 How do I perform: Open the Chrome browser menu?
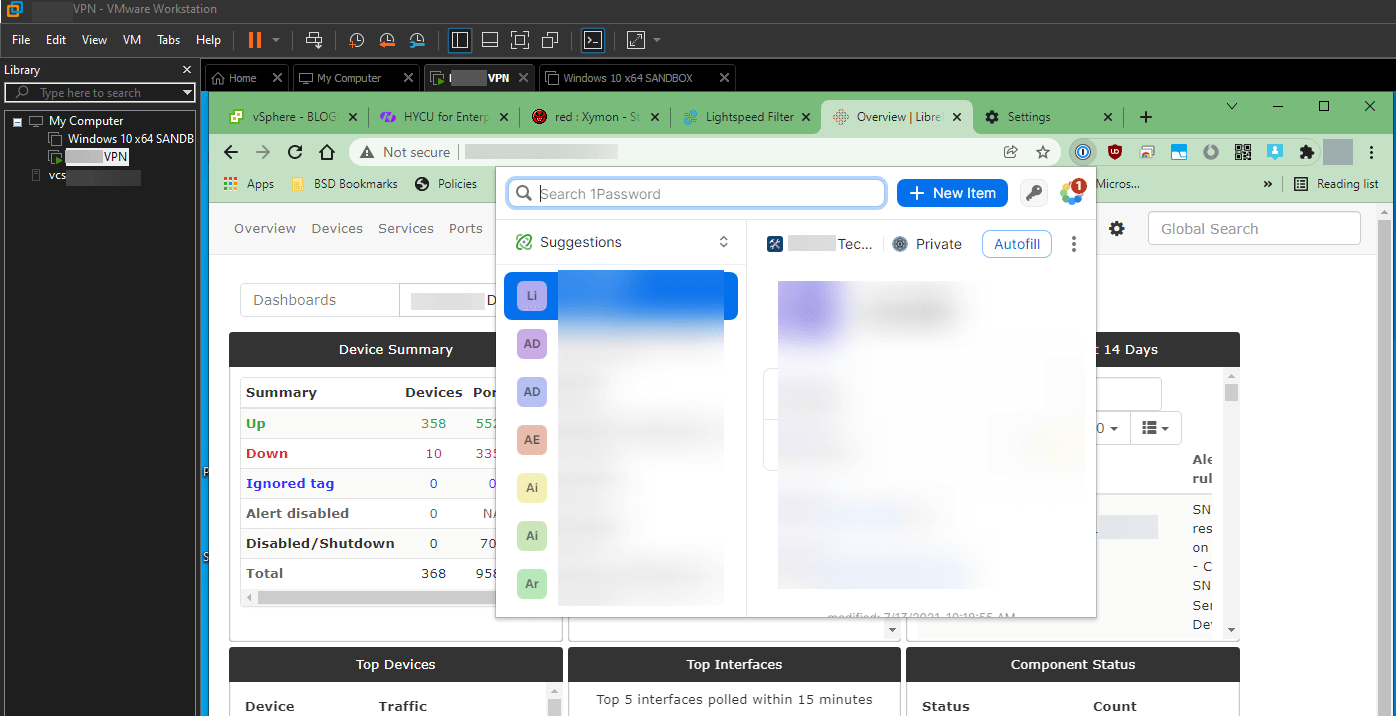[1371, 151]
